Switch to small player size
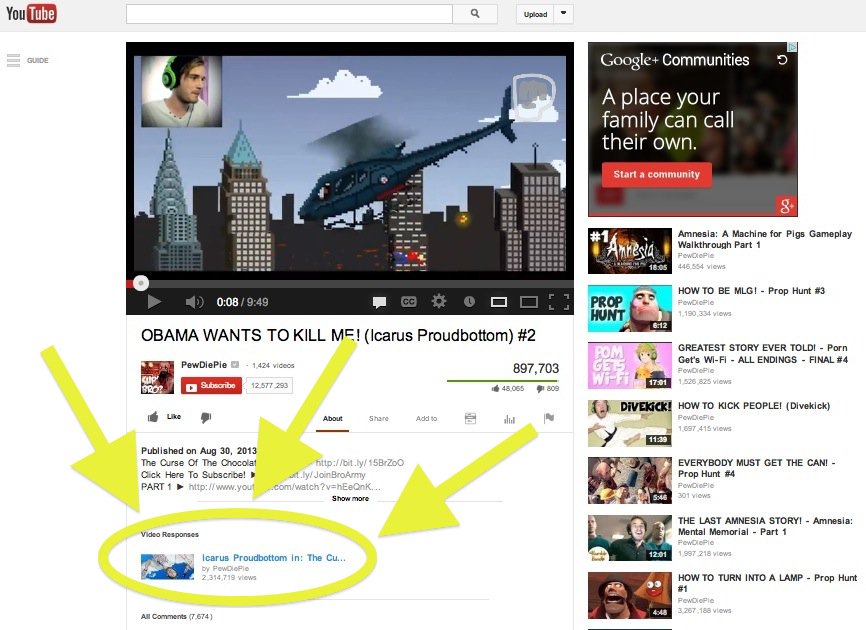The height and width of the screenshot is (630, 866). [499, 302]
